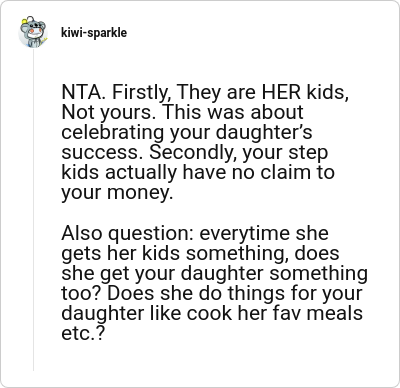Screen dimensions: 400x388
Task: Click the word "question:" in second paragraph
Action: pyautogui.click(x=151, y=234)
